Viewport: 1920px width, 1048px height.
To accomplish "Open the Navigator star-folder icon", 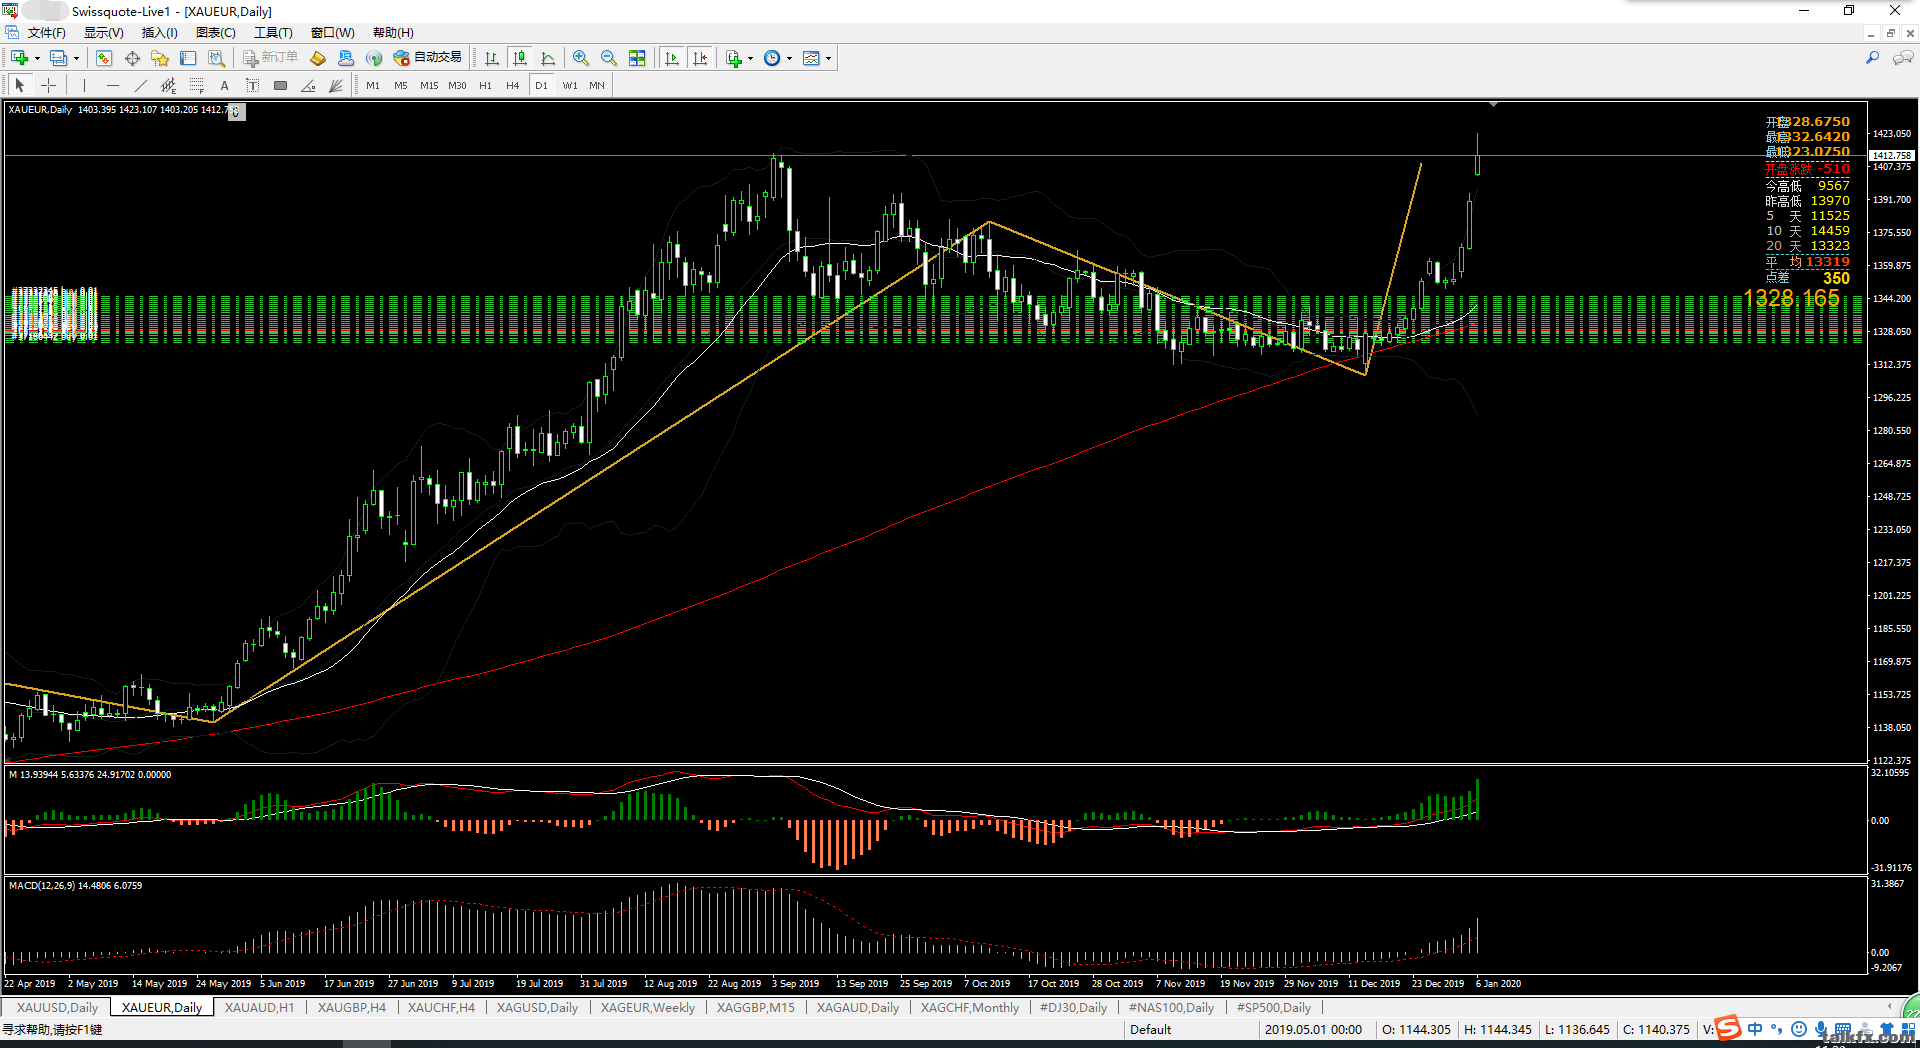I will [x=160, y=58].
